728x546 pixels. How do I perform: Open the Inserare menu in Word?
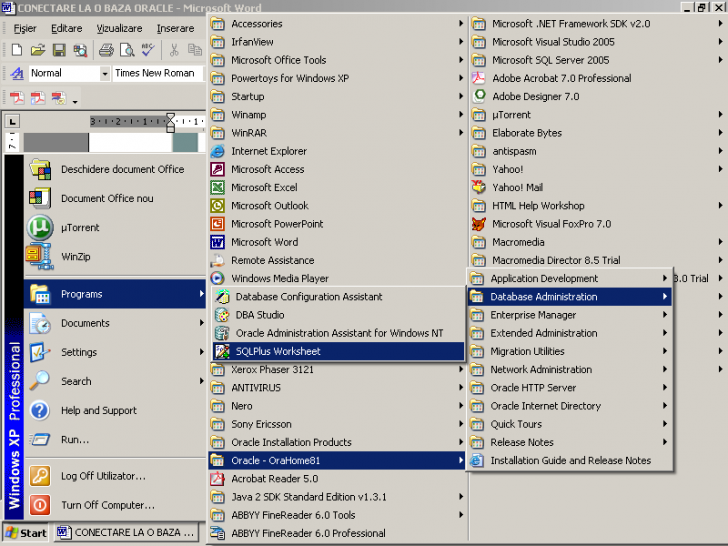(x=176, y=28)
